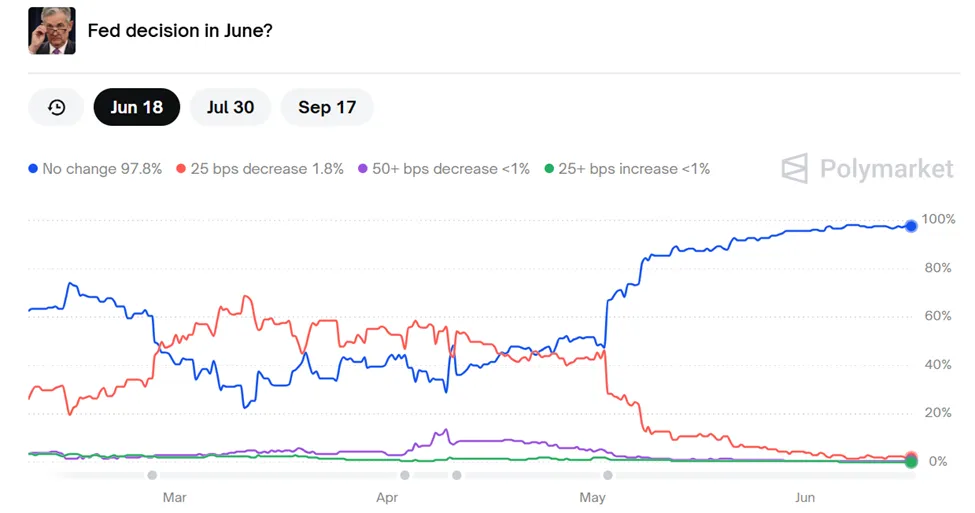Image resolution: width=975 pixels, height=513 pixels.
Task: Click the 'No change 97.8%' legend label
Action: [x=102, y=169]
